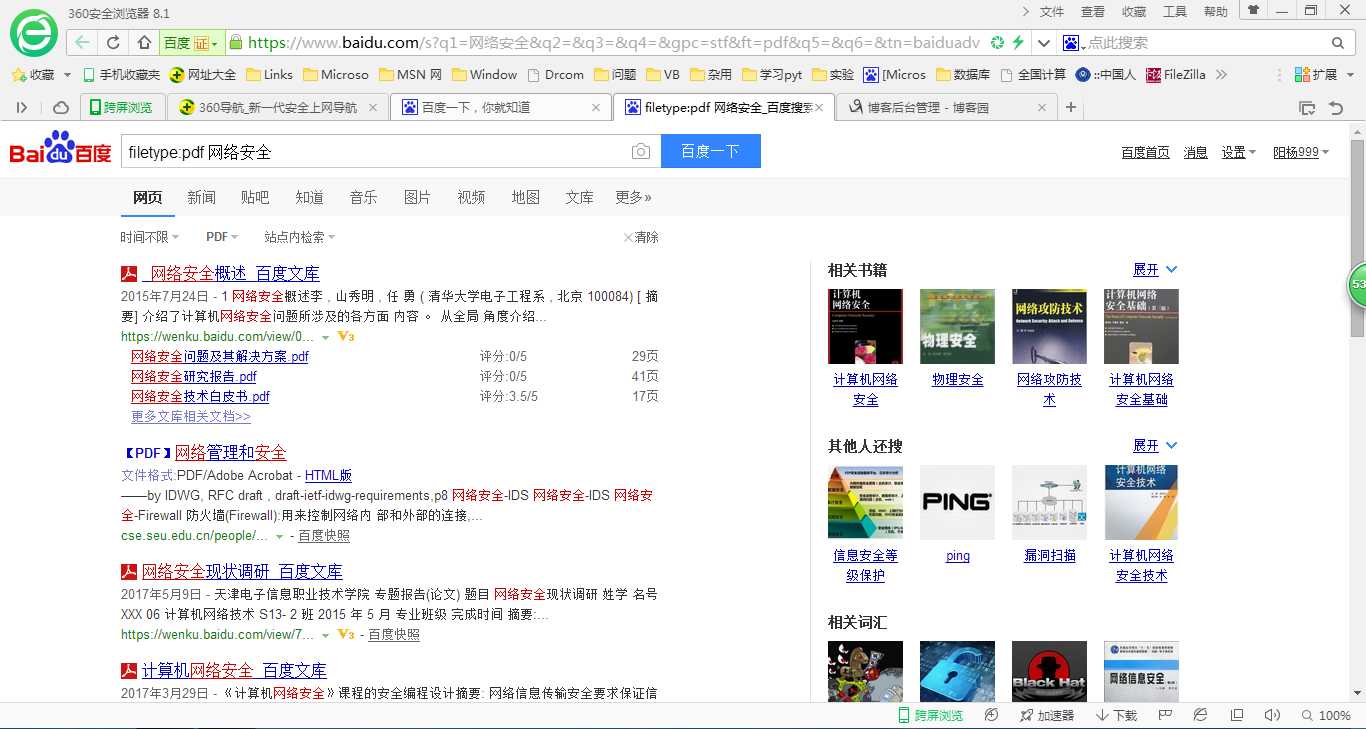Click the IE kernel switch icon
Screen dimensions: 1366x729
(x=1200, y=715)
